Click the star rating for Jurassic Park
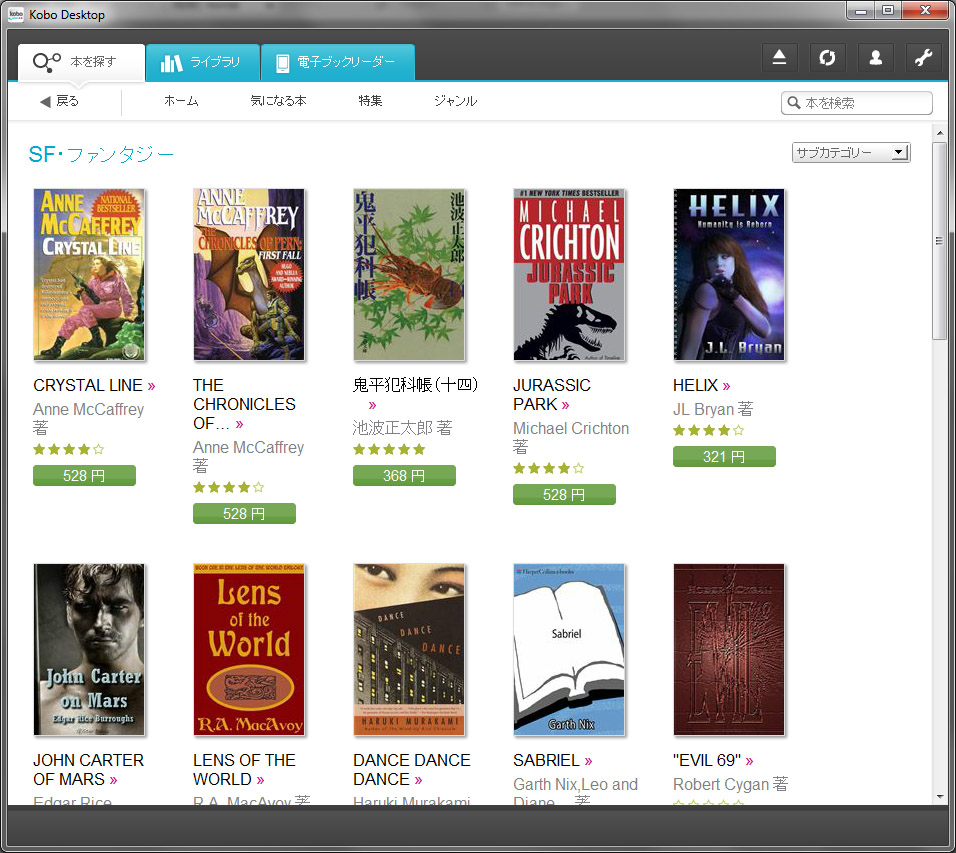Screen dimensions: 956x853 549,468
